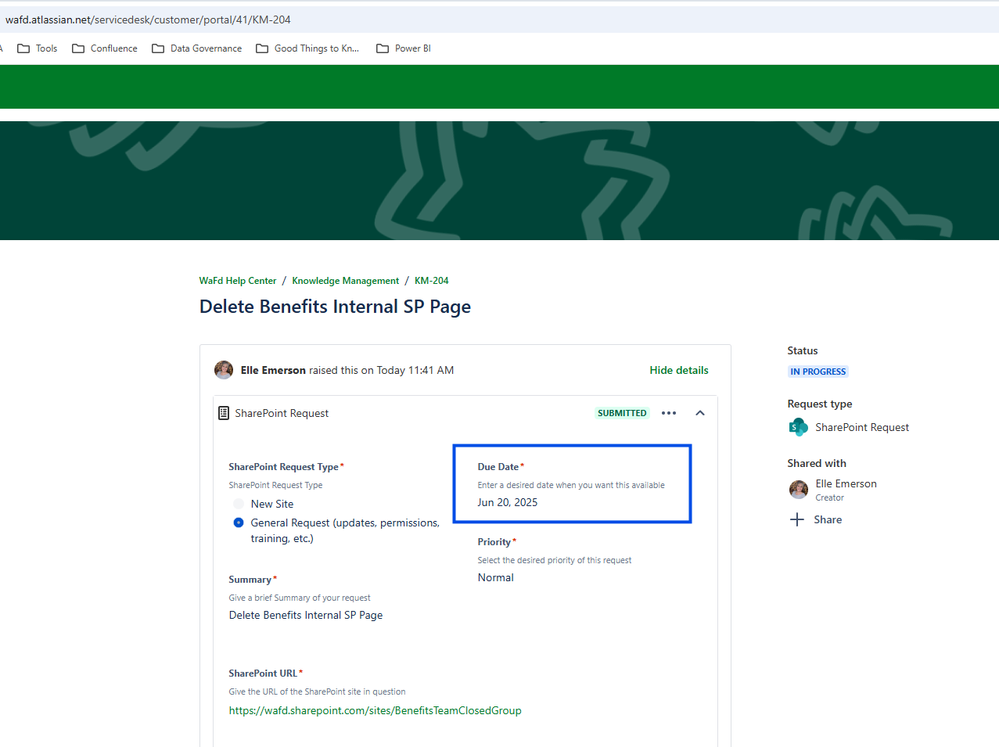Click the 'SharePoint Request Type' field label
Viewport: 999px width, 747px height.
[x=284, y=467]
